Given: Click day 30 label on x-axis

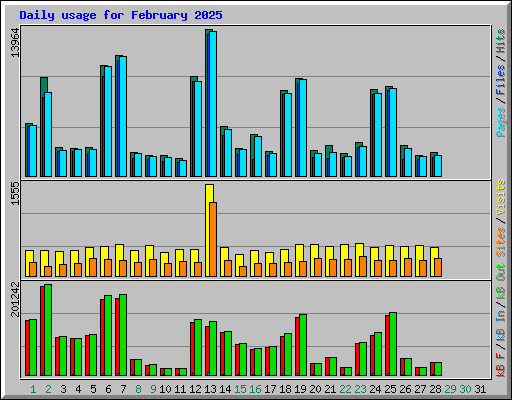Looking at the screenshot, I should pyautogui.click(x=465, y=389).
